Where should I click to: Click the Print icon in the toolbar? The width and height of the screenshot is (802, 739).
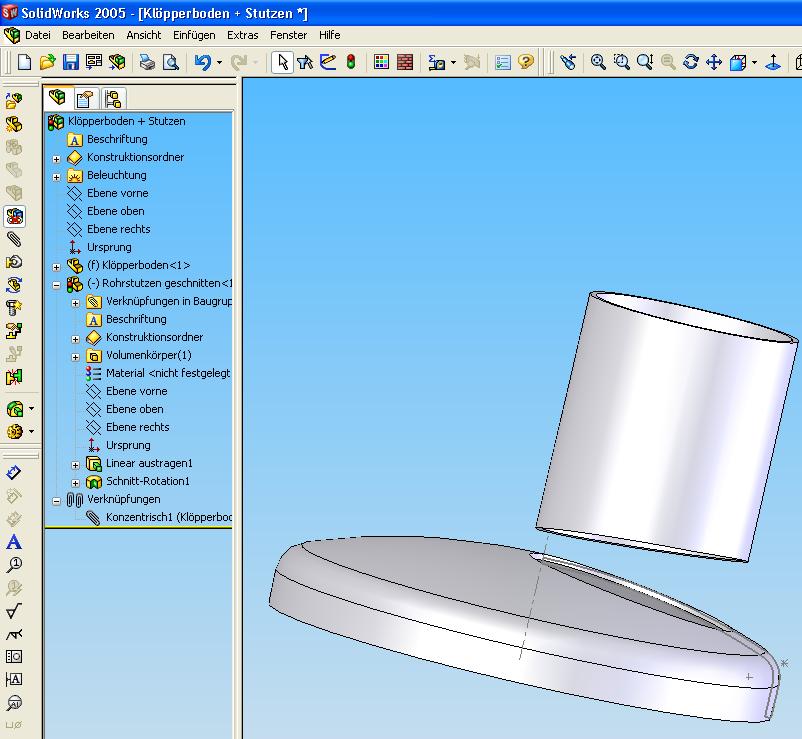point(147,62)
